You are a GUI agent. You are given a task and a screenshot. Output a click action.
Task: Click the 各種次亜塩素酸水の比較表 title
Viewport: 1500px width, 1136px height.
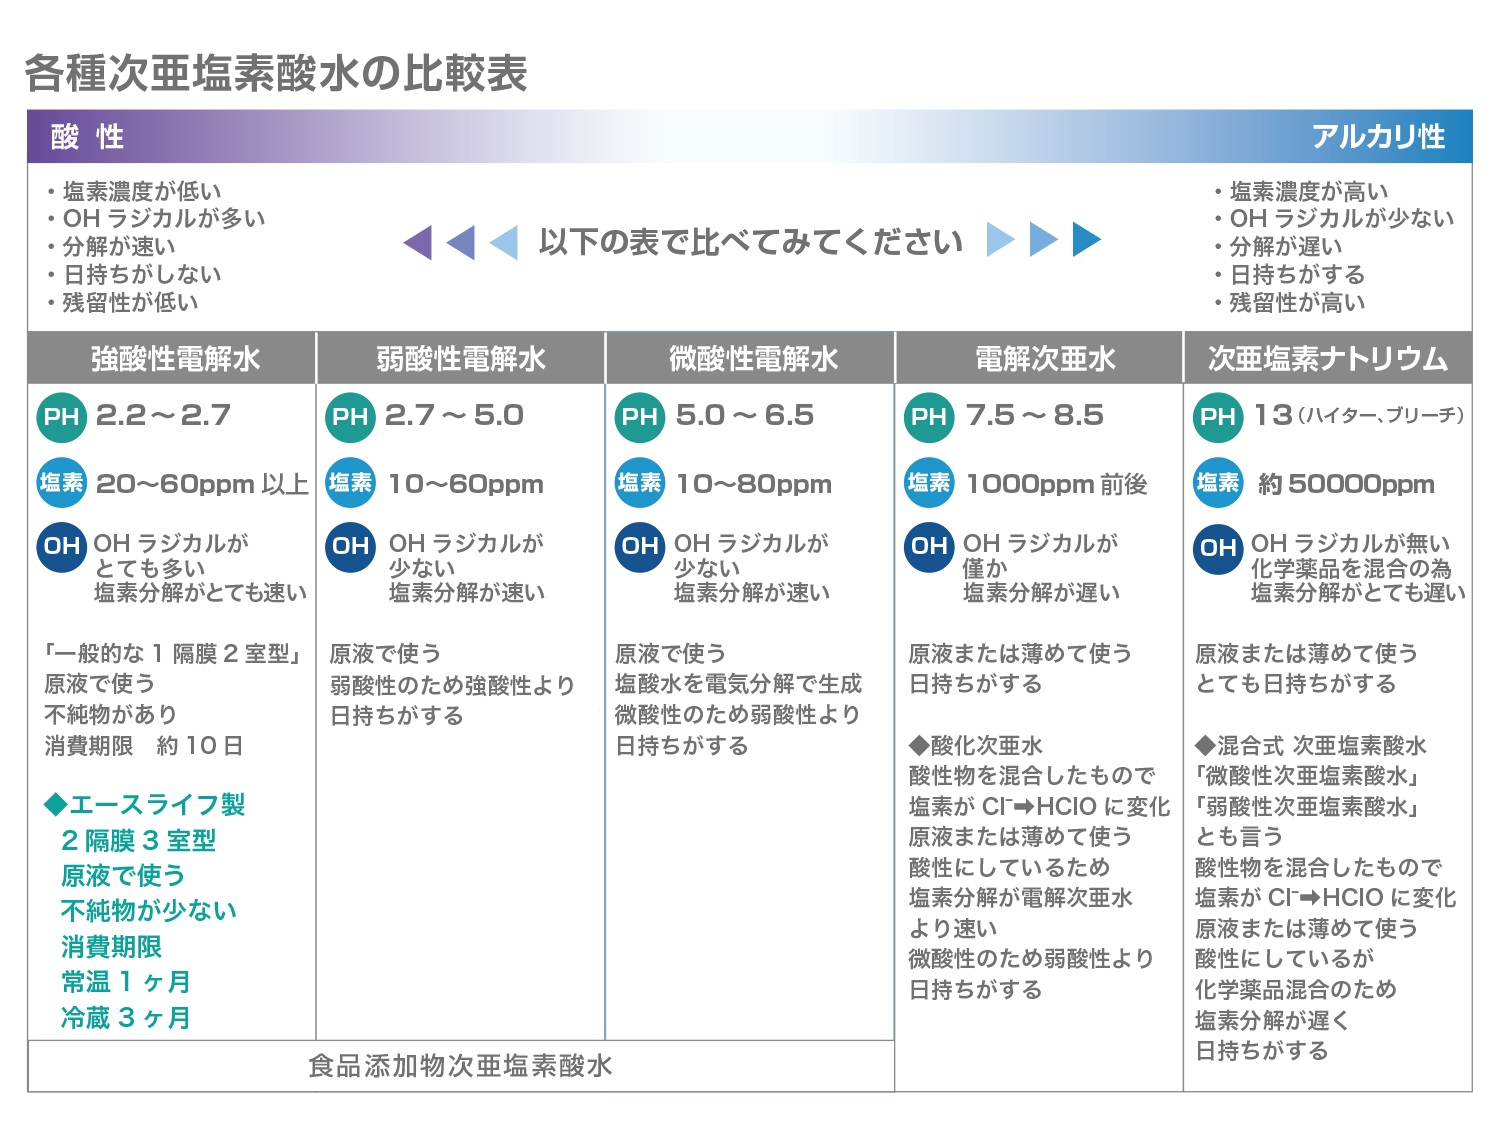click(x=276, y=74)
